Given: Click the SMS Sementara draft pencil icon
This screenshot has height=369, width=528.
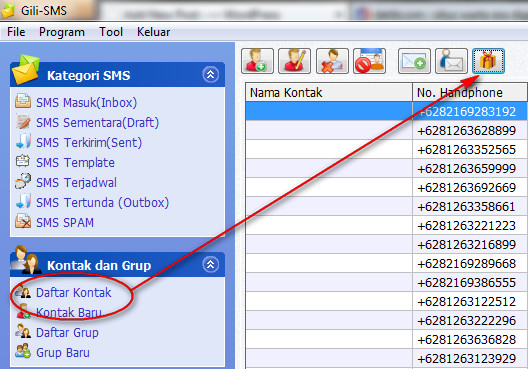Looking at the screenshot, I should pos(23,122).
